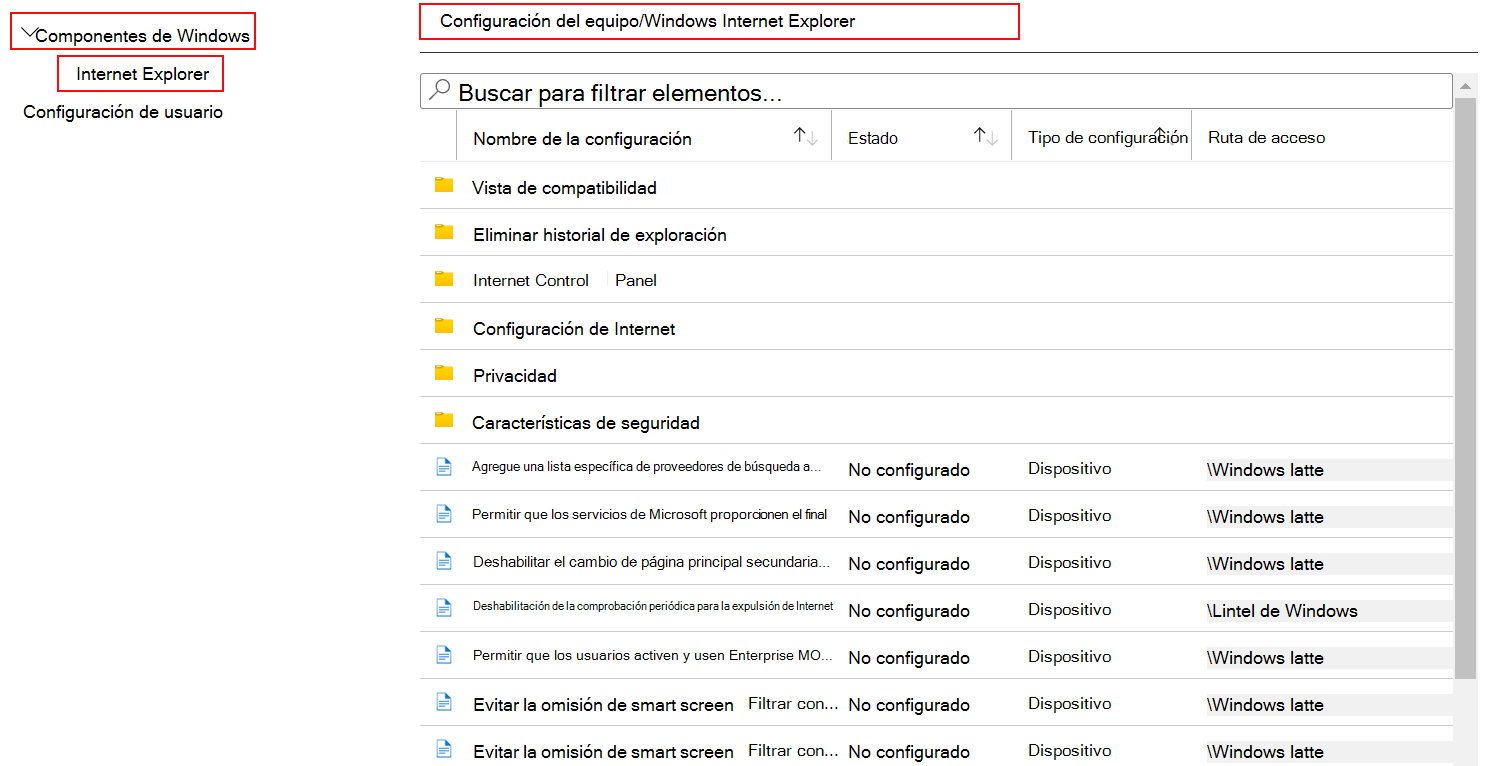Click the \Windows latte path in Permitir que los servicios row

[1266, 517]
